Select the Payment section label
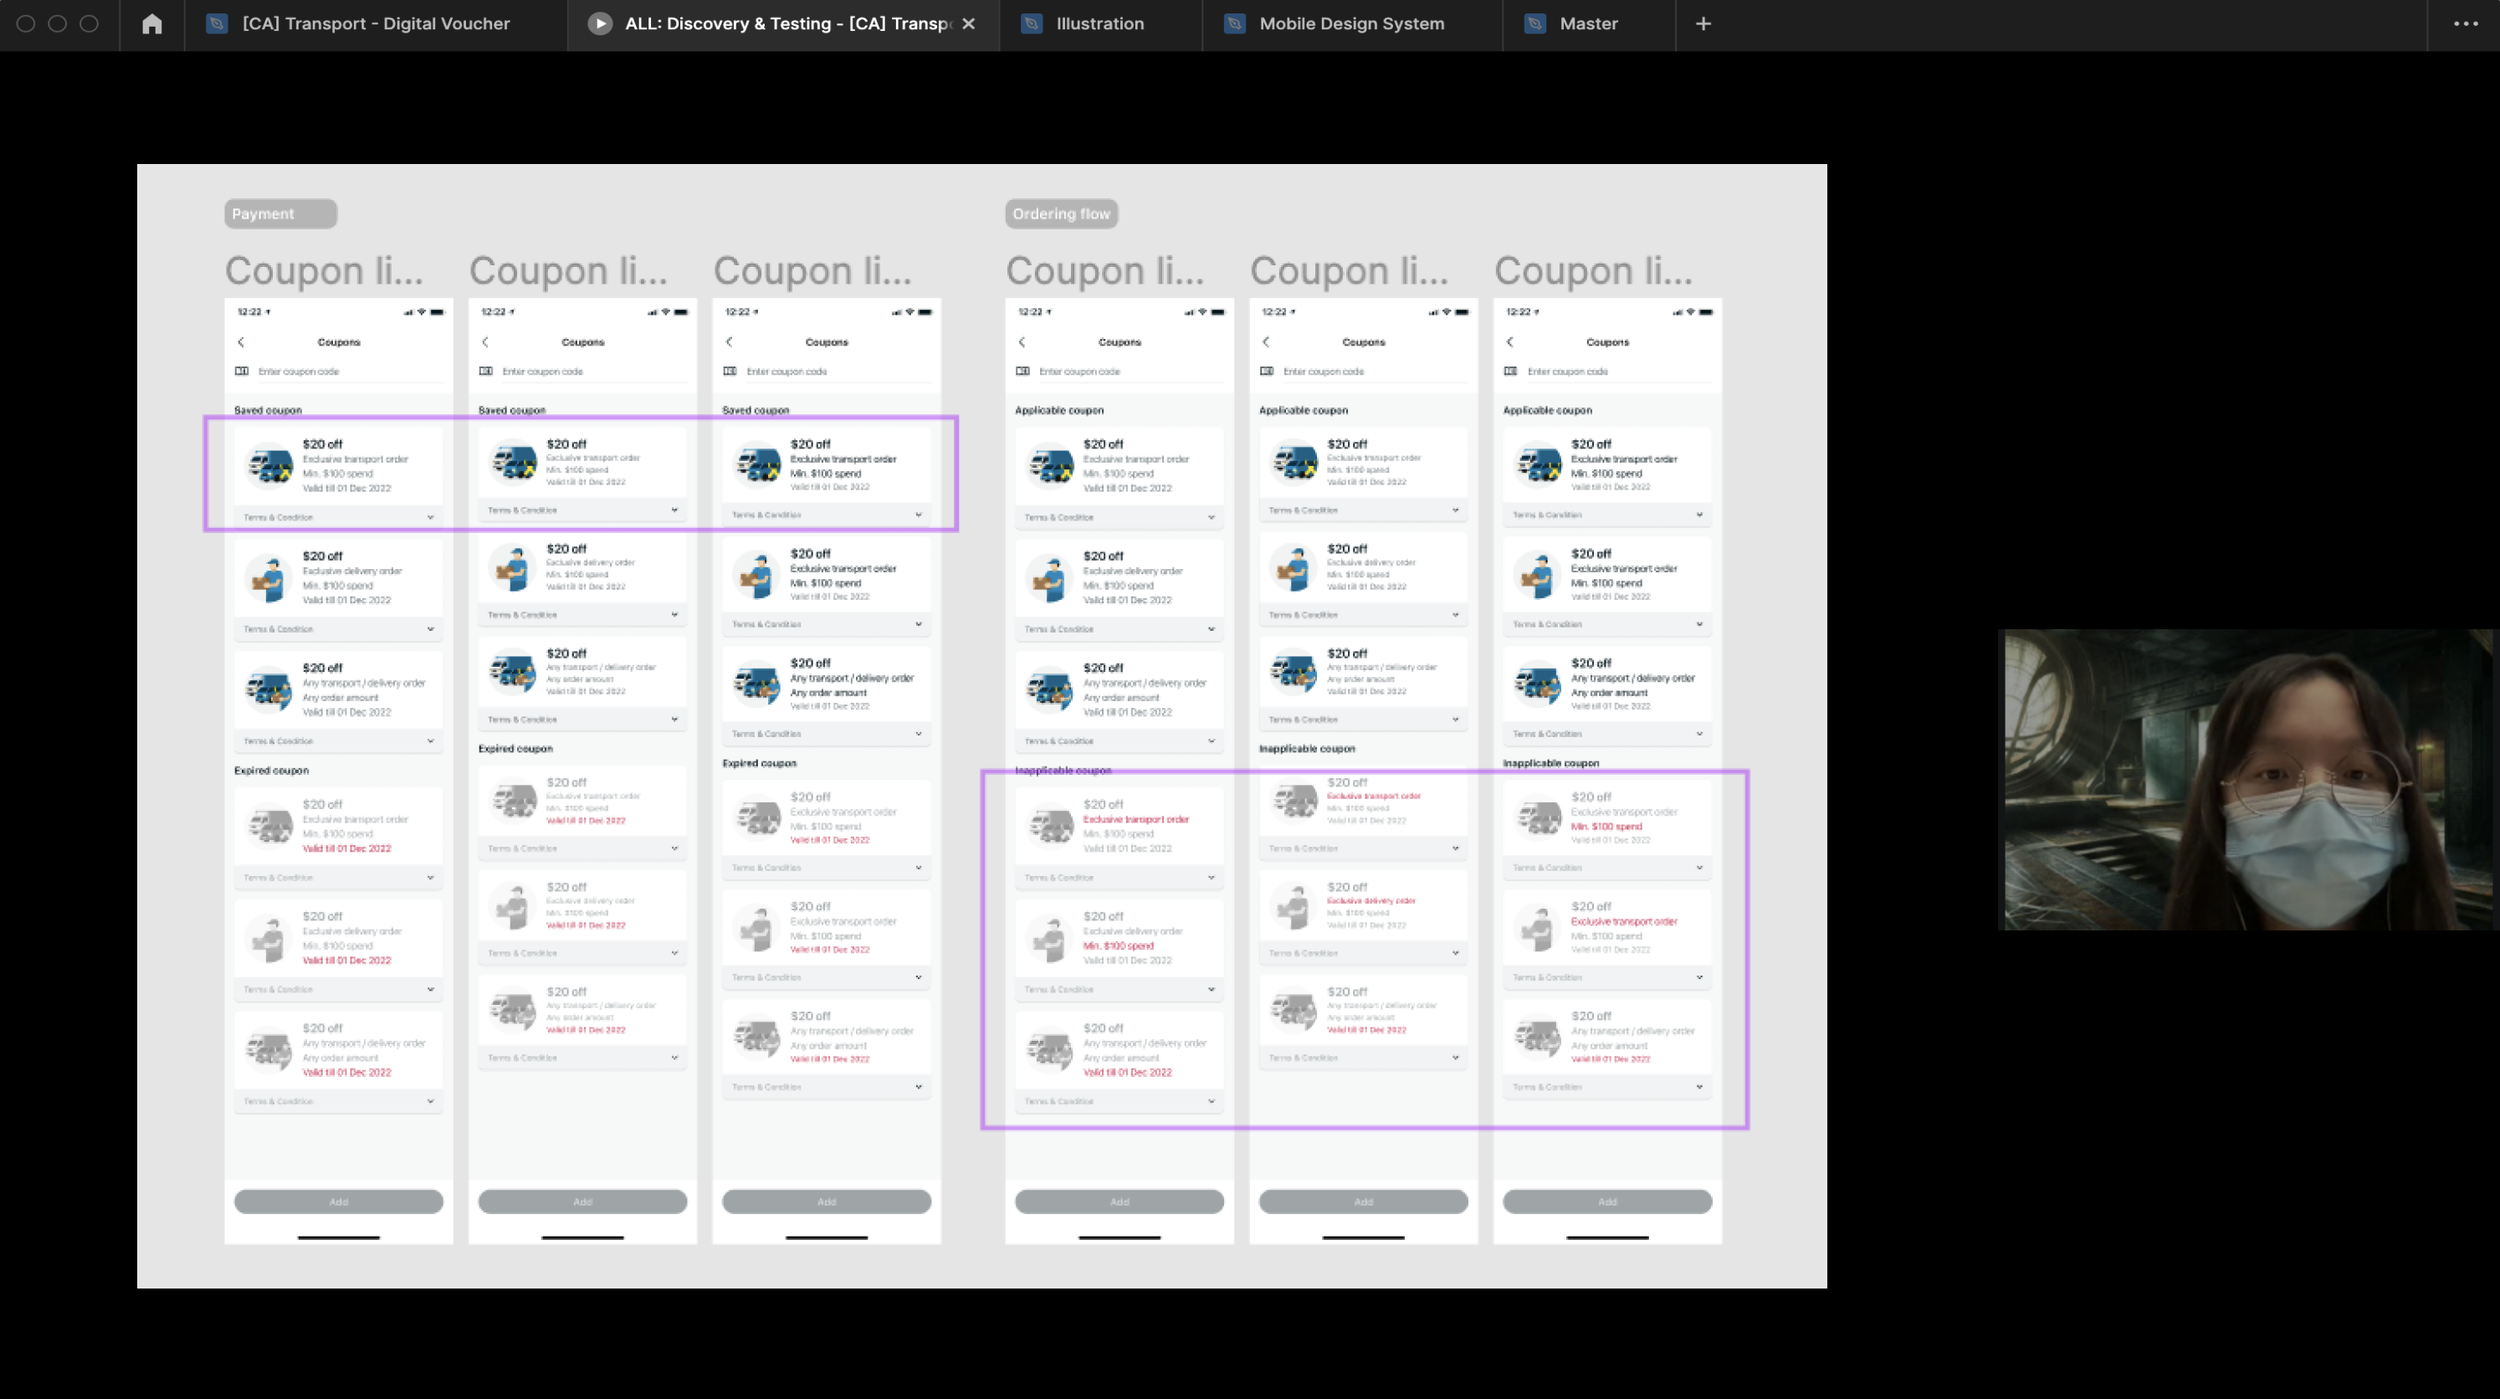The width and height of the screenshot is (2500, 1399). coord(279,214)
